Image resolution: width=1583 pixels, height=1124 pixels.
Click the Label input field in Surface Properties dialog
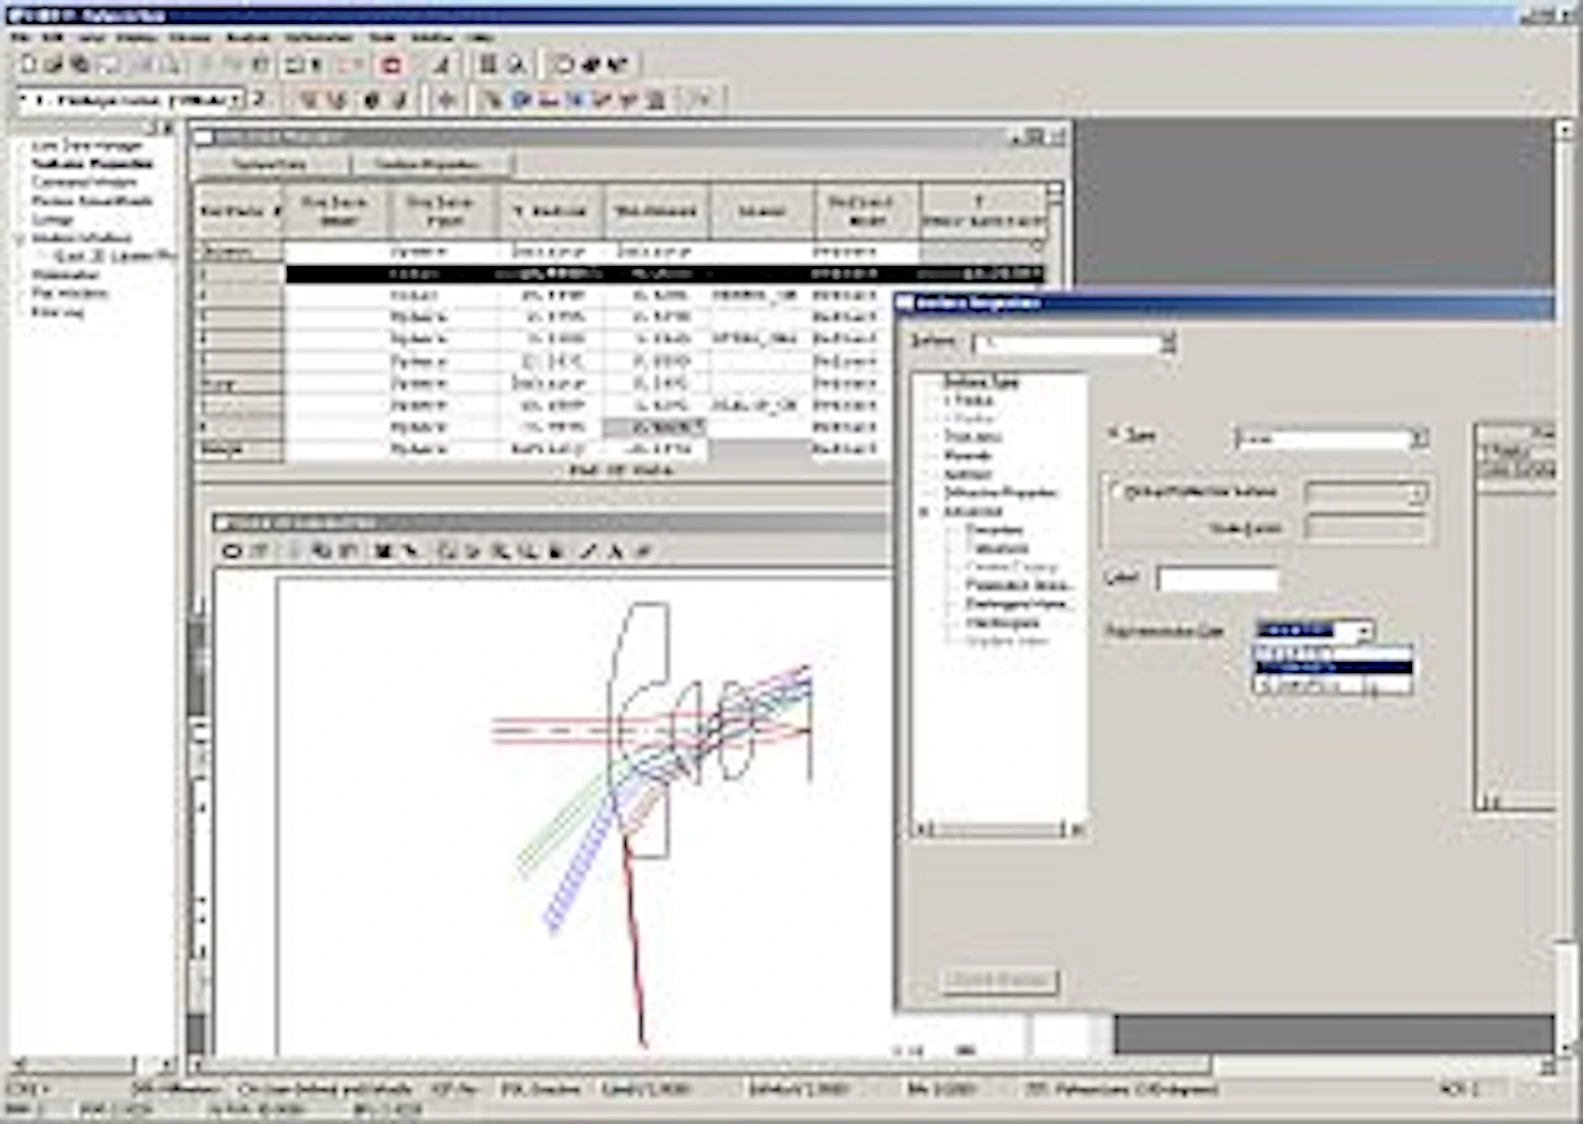1217,579
